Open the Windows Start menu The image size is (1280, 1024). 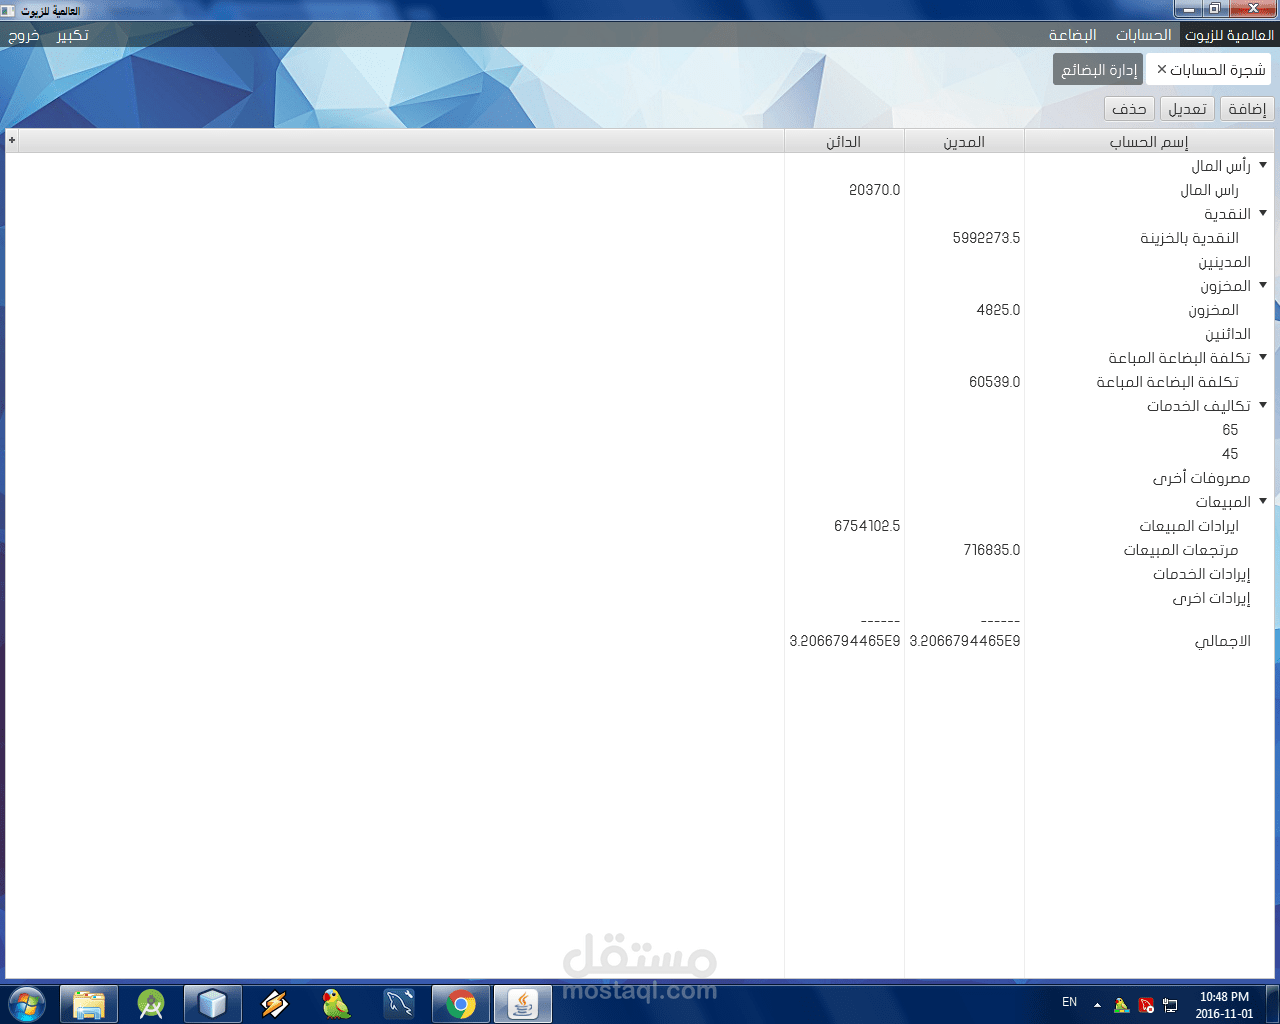pyautogui.click(x=27, y=1004)
